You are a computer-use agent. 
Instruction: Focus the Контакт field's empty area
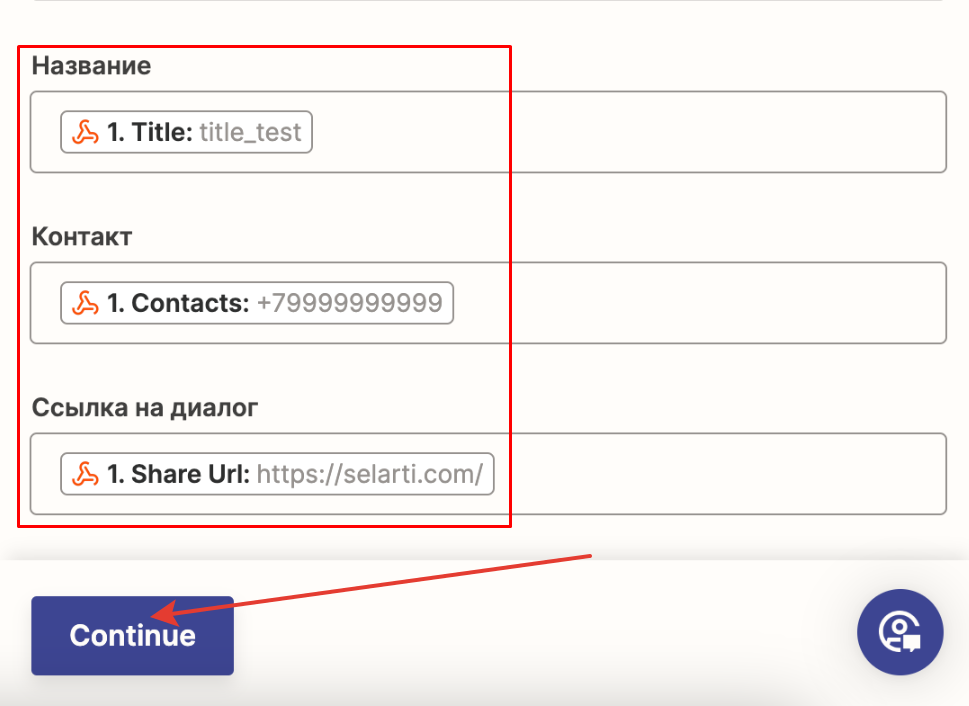(700, 303)
